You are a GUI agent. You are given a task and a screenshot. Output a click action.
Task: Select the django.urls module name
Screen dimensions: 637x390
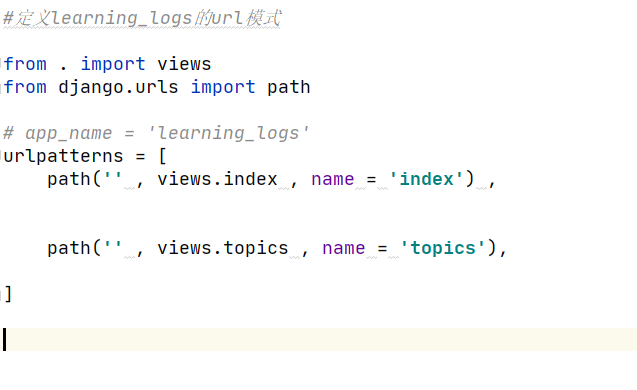click(118, 87)
